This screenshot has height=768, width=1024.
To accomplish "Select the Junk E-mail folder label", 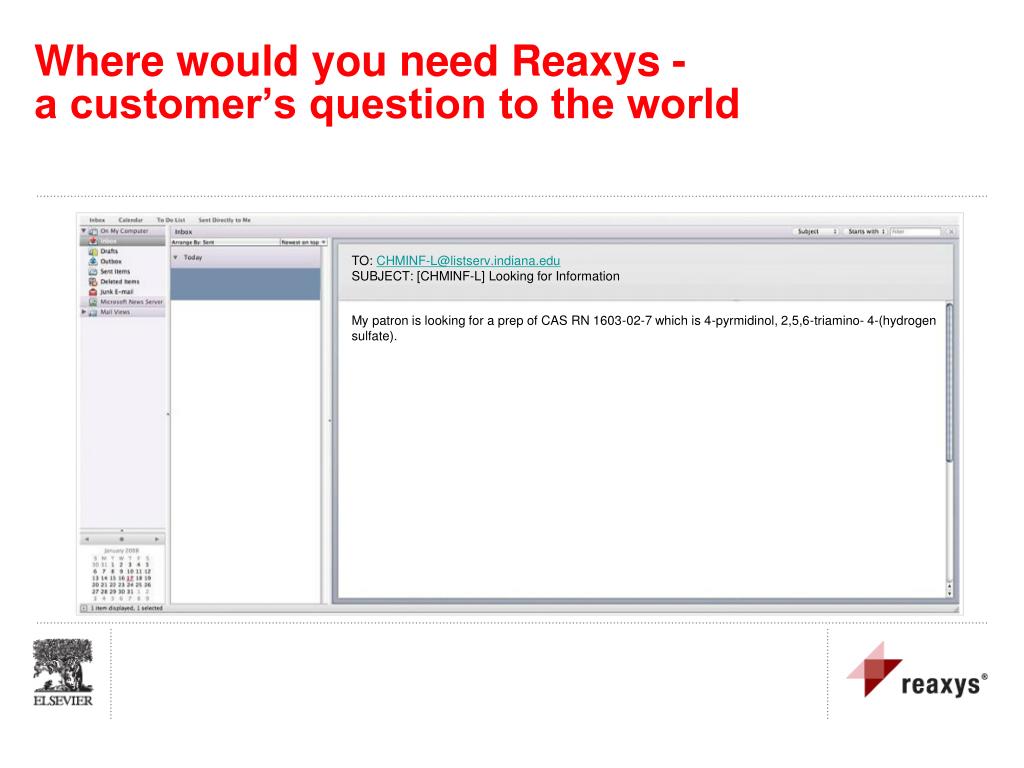I will (x=117, y=292).
